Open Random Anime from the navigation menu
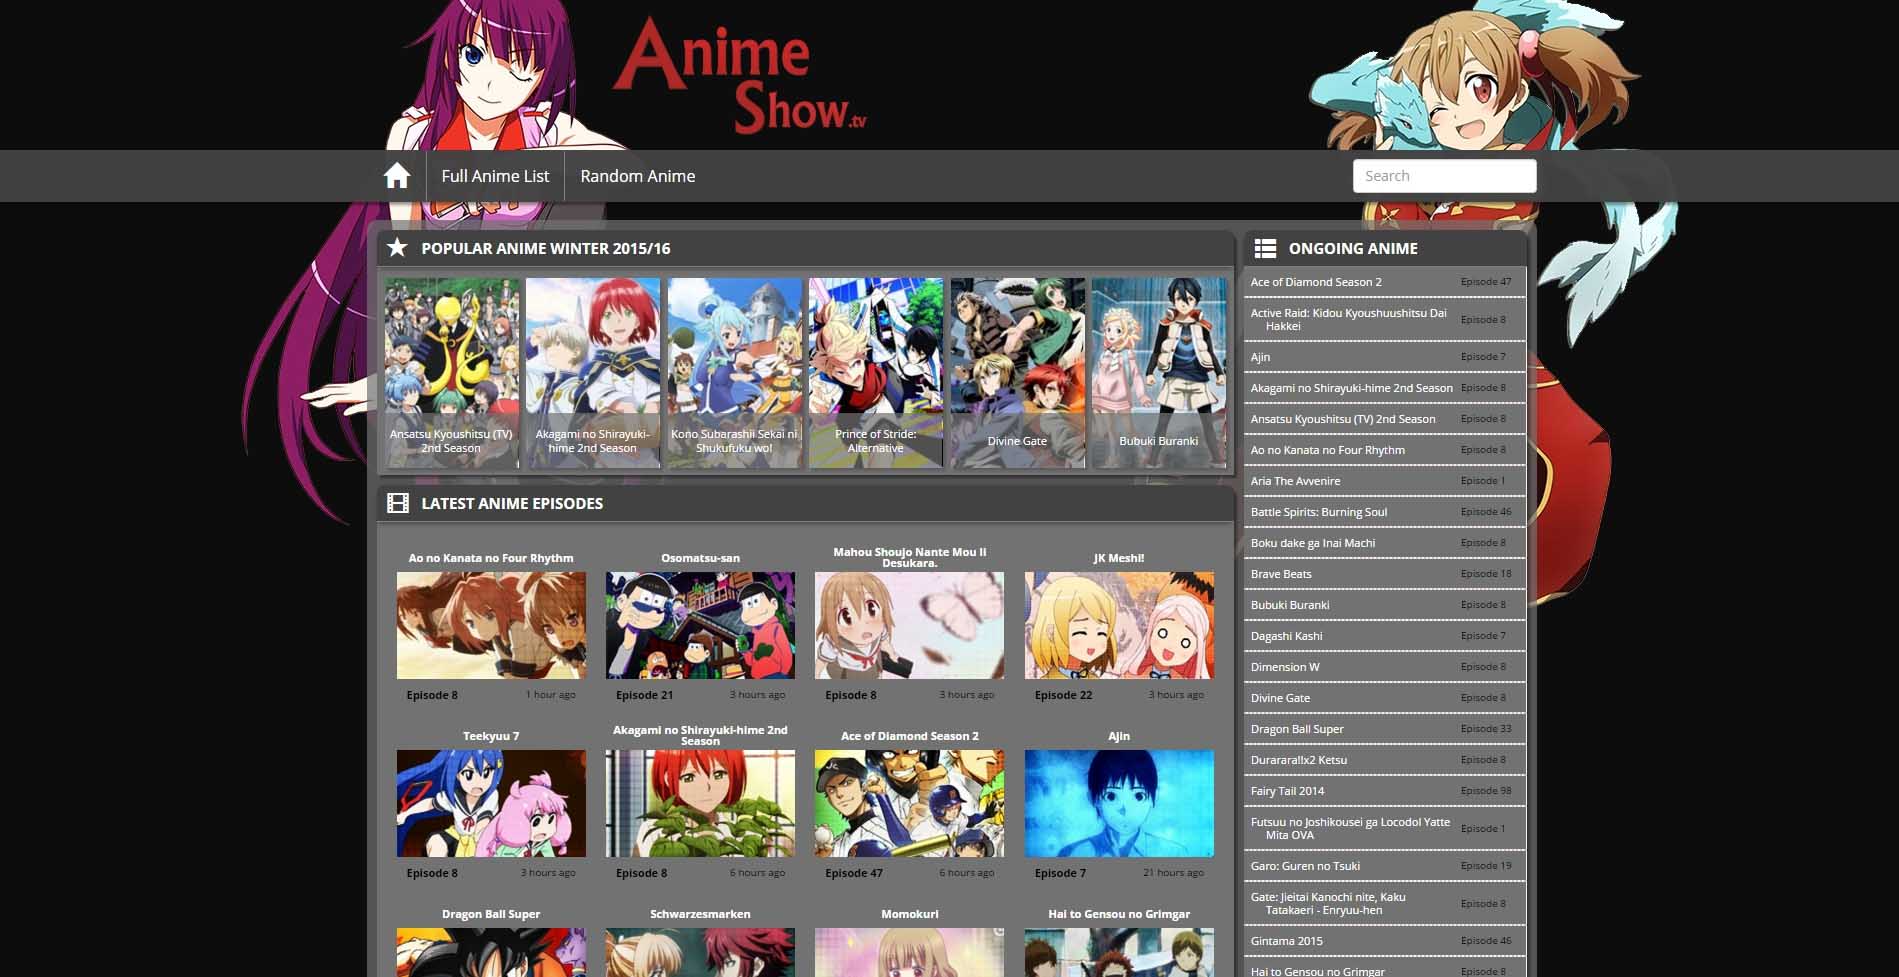1899x977 pixels. pyautogui.click(x=638, y=175)
